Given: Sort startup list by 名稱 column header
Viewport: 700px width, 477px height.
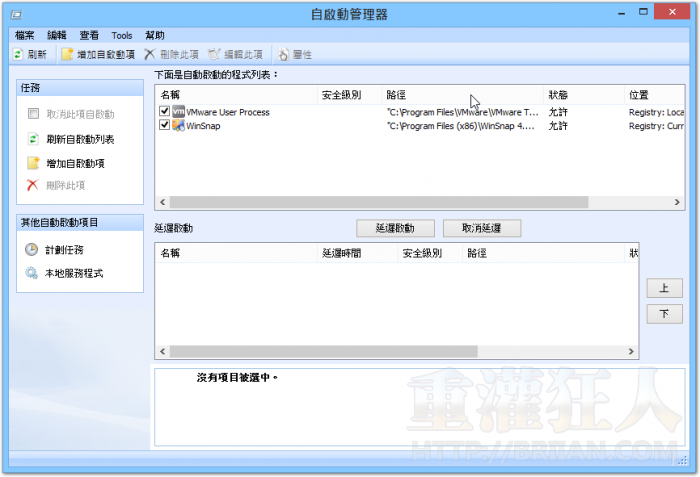Looking at the screenshot, I should [x=170, y=95].
